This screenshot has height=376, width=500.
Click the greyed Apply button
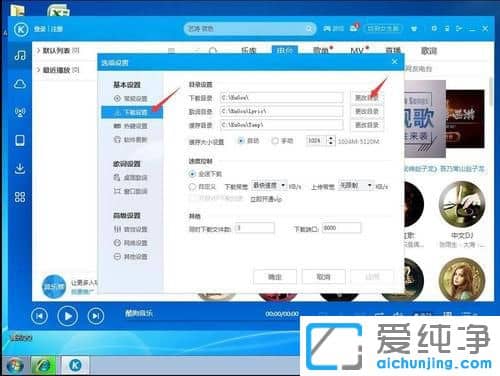click(x=372, y=277)
